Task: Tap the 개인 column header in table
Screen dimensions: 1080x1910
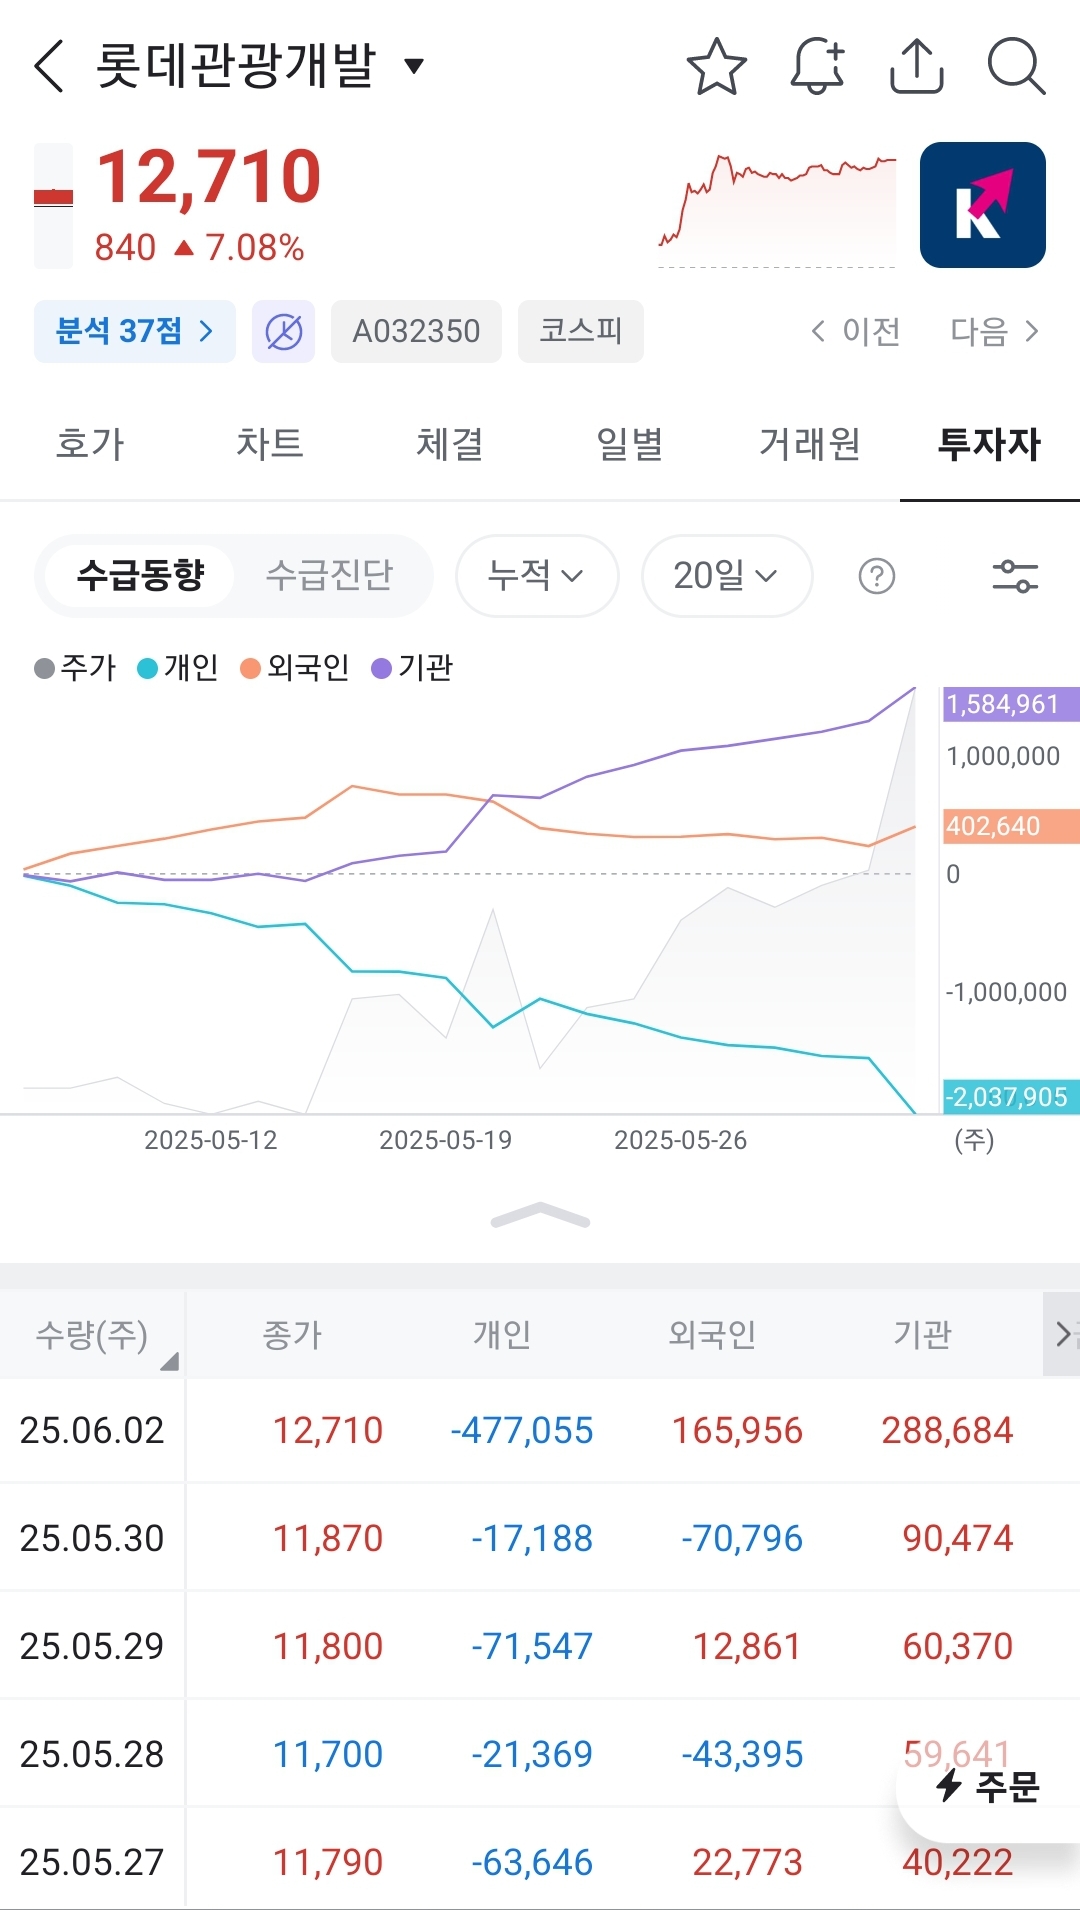Action: [x=502, y=1334]
